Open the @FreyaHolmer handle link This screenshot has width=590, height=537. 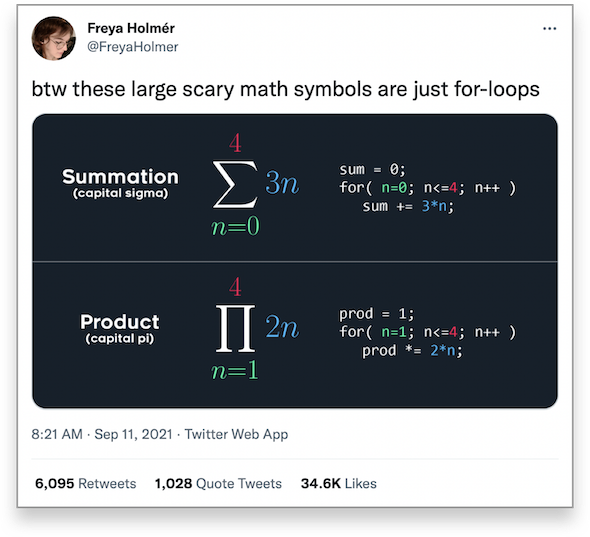tap(132, 47)
